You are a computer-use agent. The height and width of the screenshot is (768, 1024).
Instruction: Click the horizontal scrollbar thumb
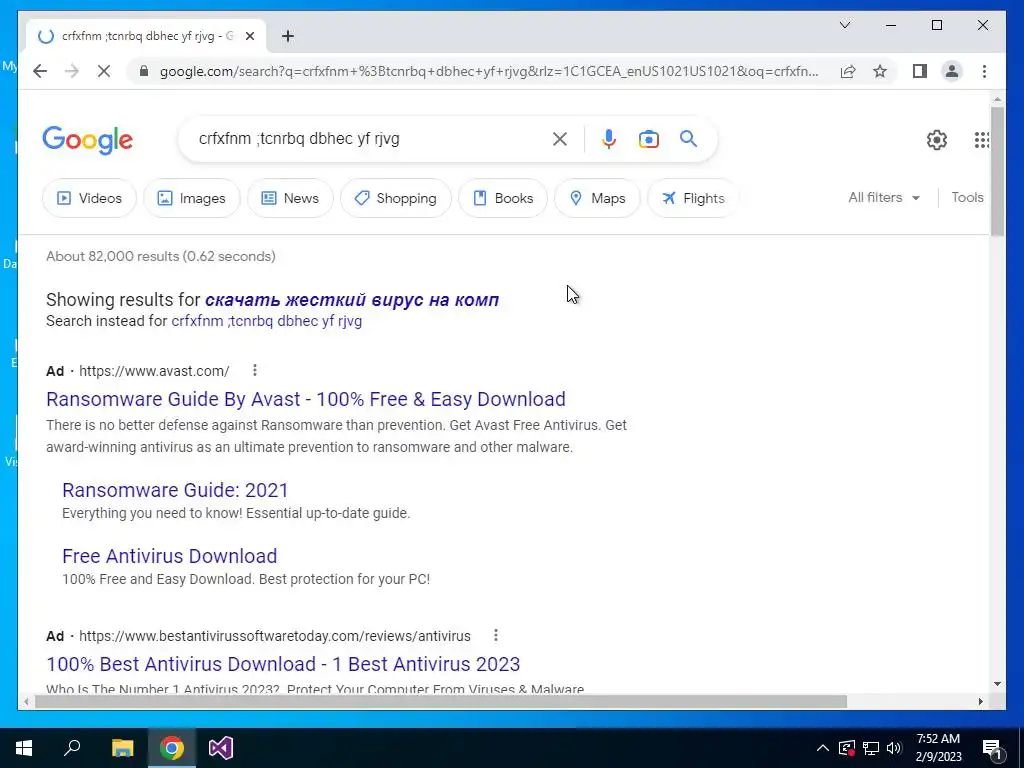point(441,701)
